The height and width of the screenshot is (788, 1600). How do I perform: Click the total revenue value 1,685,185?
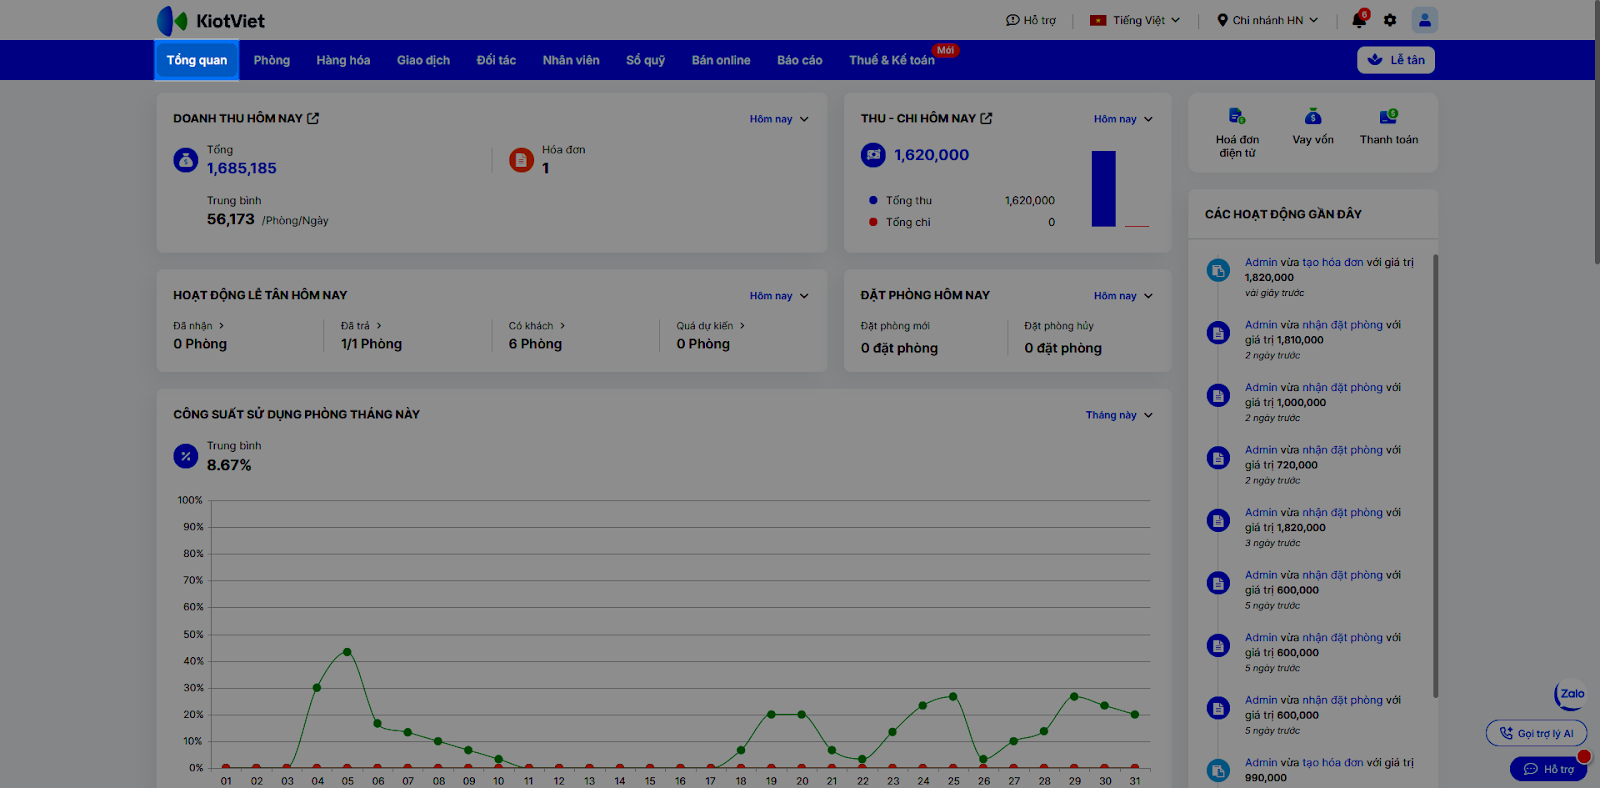point(242,169)
